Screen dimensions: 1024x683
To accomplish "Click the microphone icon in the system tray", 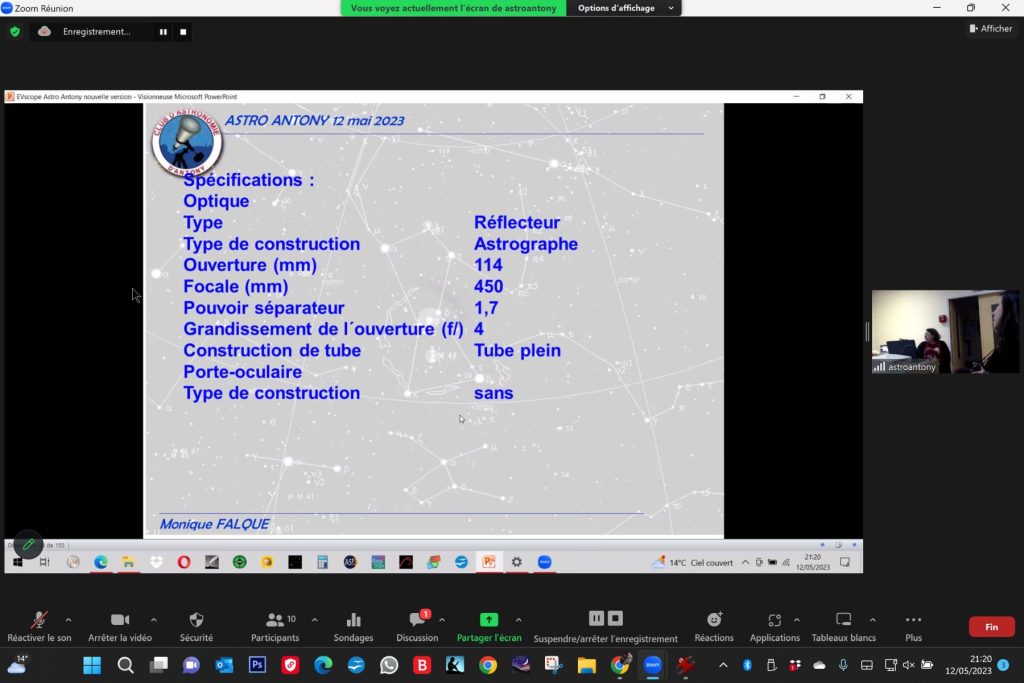I will tap(843, 665).
